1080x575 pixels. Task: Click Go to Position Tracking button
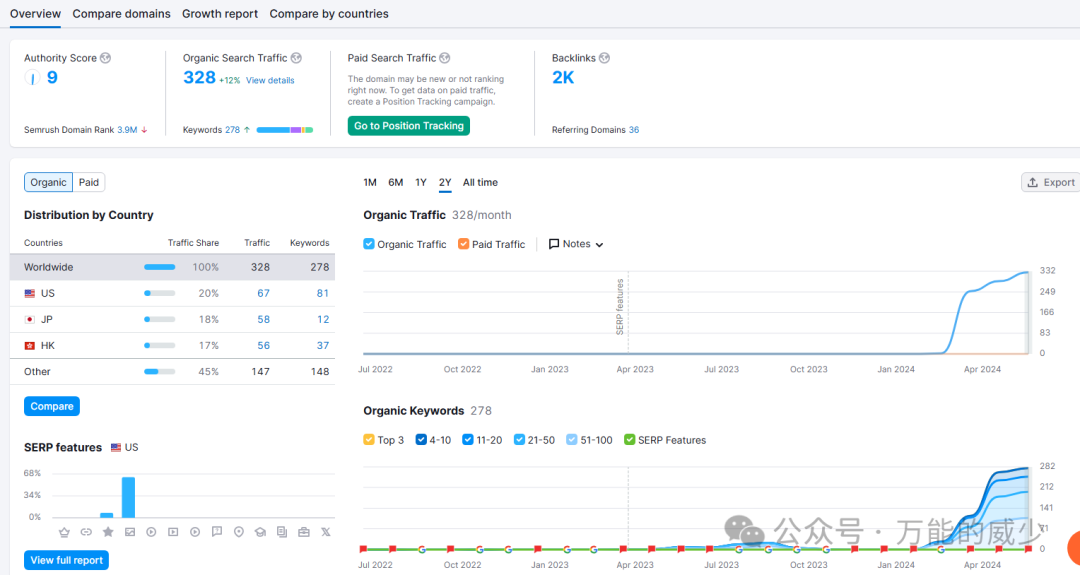click(x=409, y=126)
